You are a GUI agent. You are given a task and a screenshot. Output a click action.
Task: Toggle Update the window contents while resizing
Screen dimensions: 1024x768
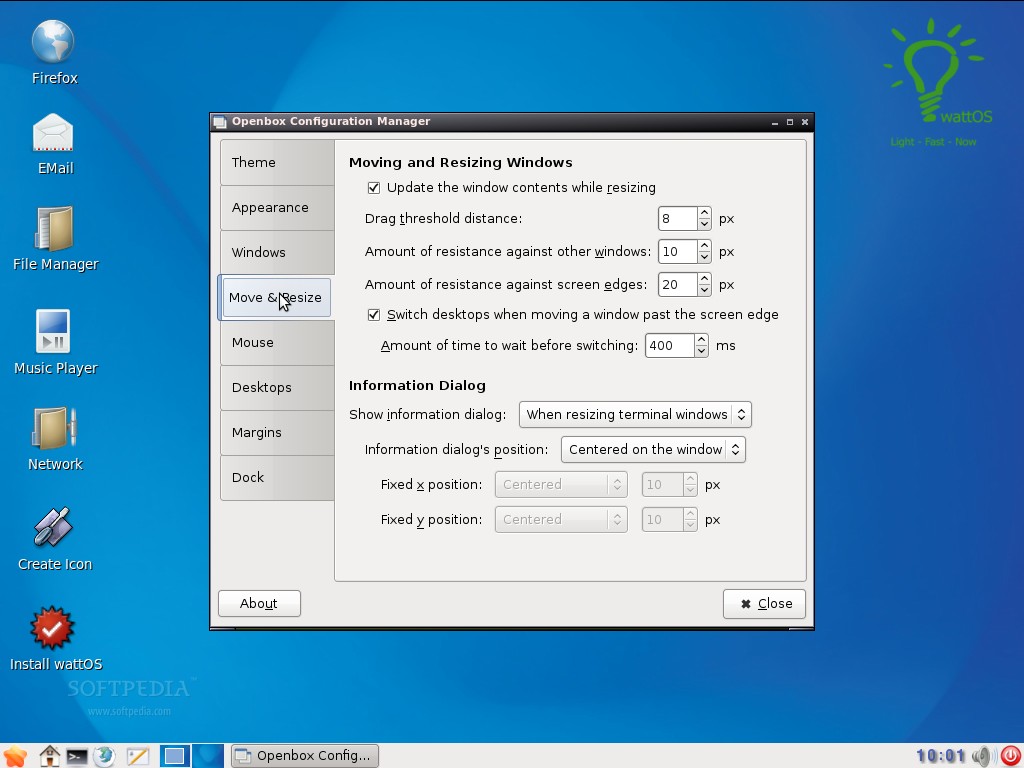[374, 188]
